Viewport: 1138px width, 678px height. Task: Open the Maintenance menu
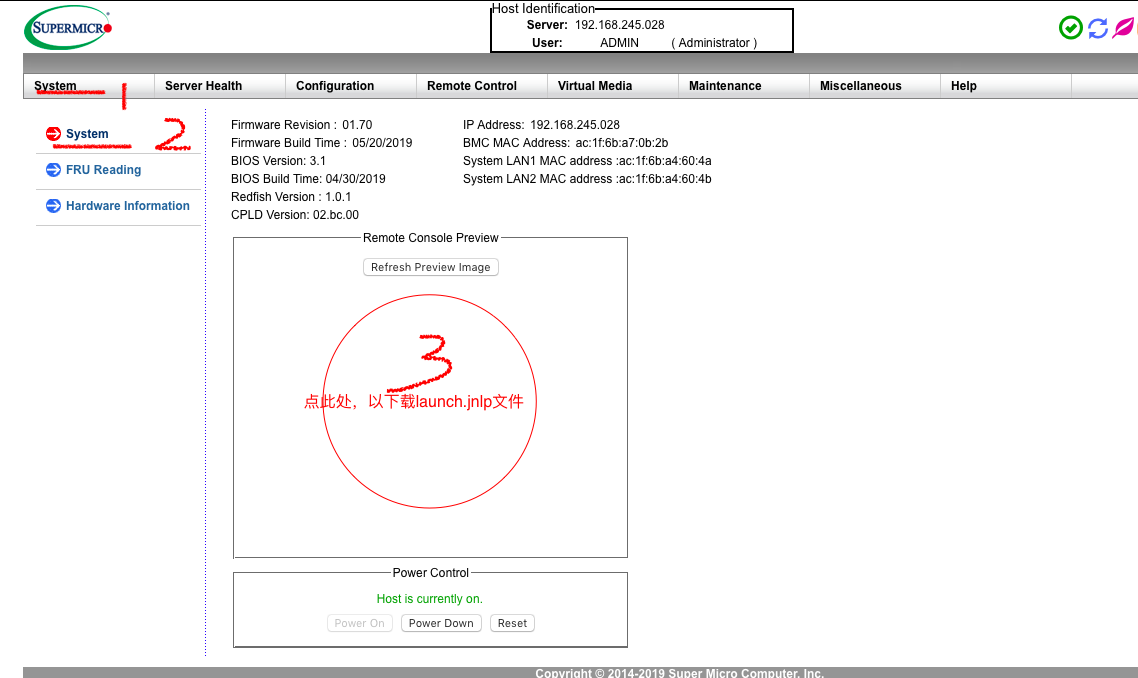pos(724,86)
